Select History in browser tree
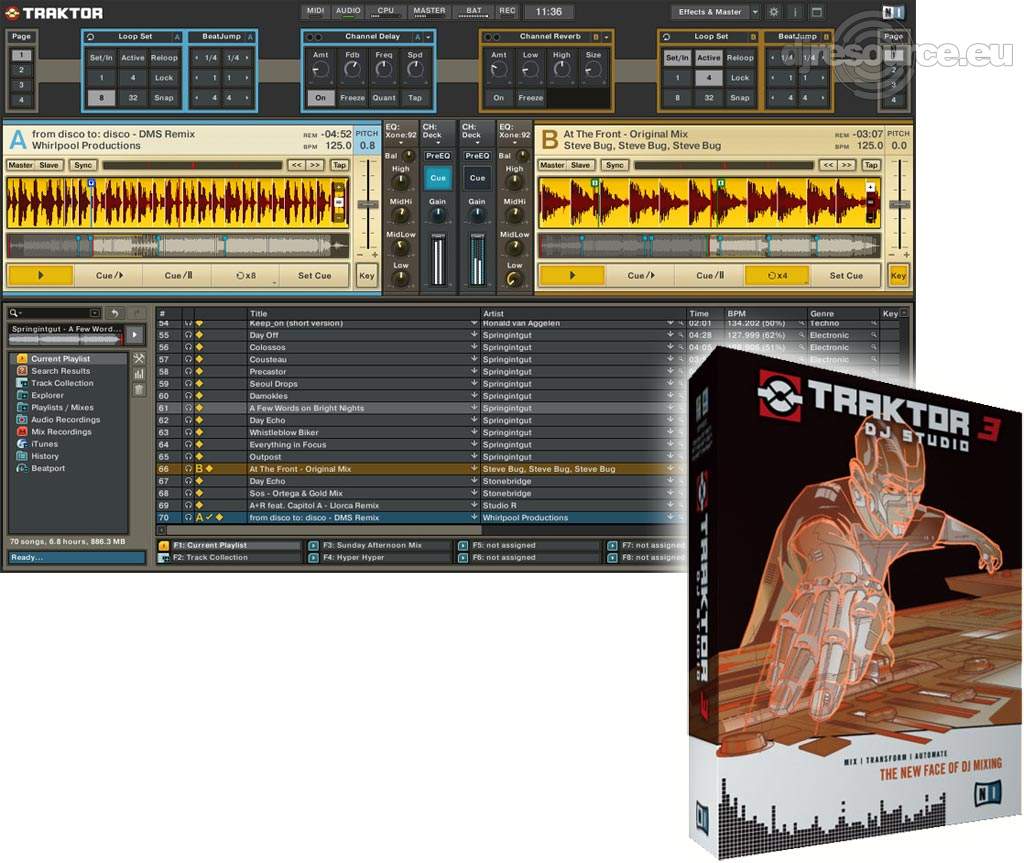This screenshot has height=863, width=1024. (x=44, y=456)
